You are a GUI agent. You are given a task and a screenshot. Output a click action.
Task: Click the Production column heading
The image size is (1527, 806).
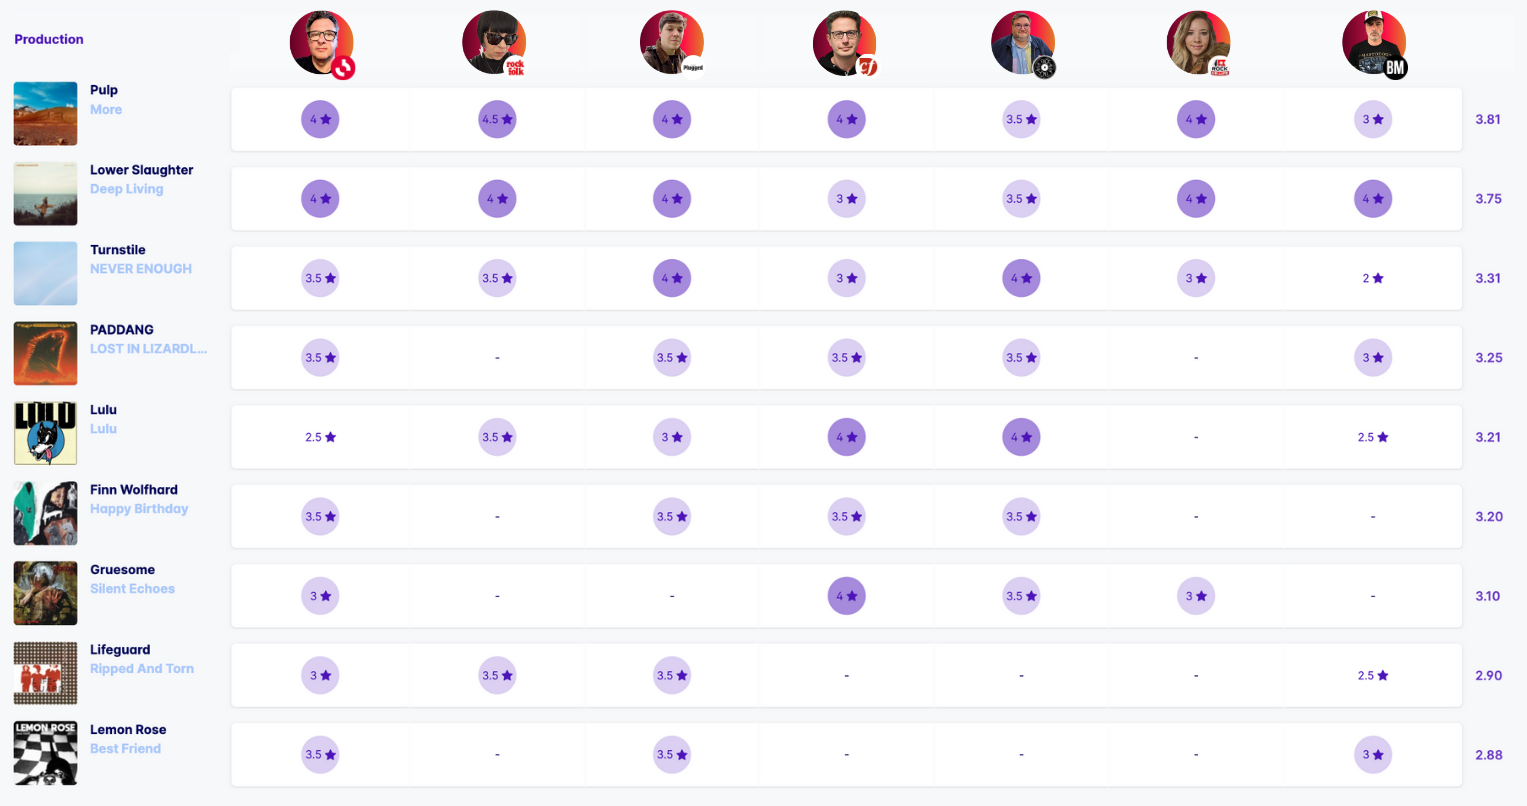[49, 39]
